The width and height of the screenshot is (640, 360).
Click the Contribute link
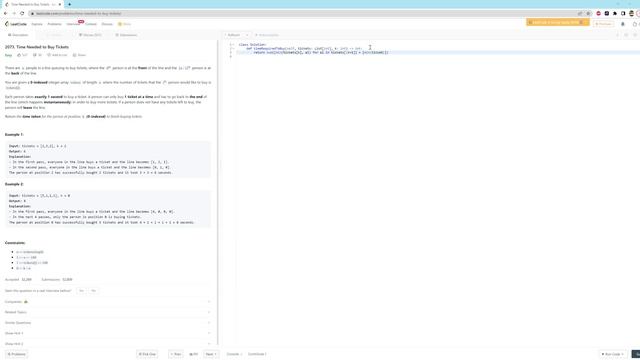[x=257, y=354]
